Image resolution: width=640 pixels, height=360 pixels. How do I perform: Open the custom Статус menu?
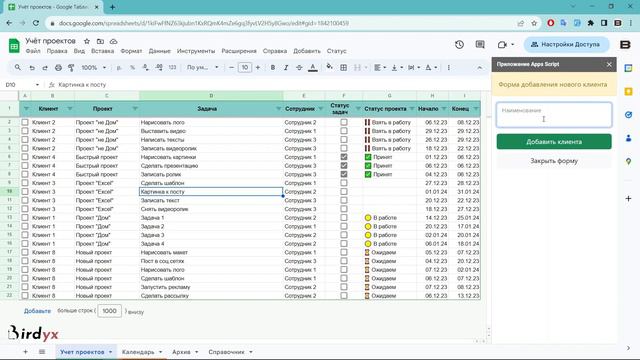336,51
